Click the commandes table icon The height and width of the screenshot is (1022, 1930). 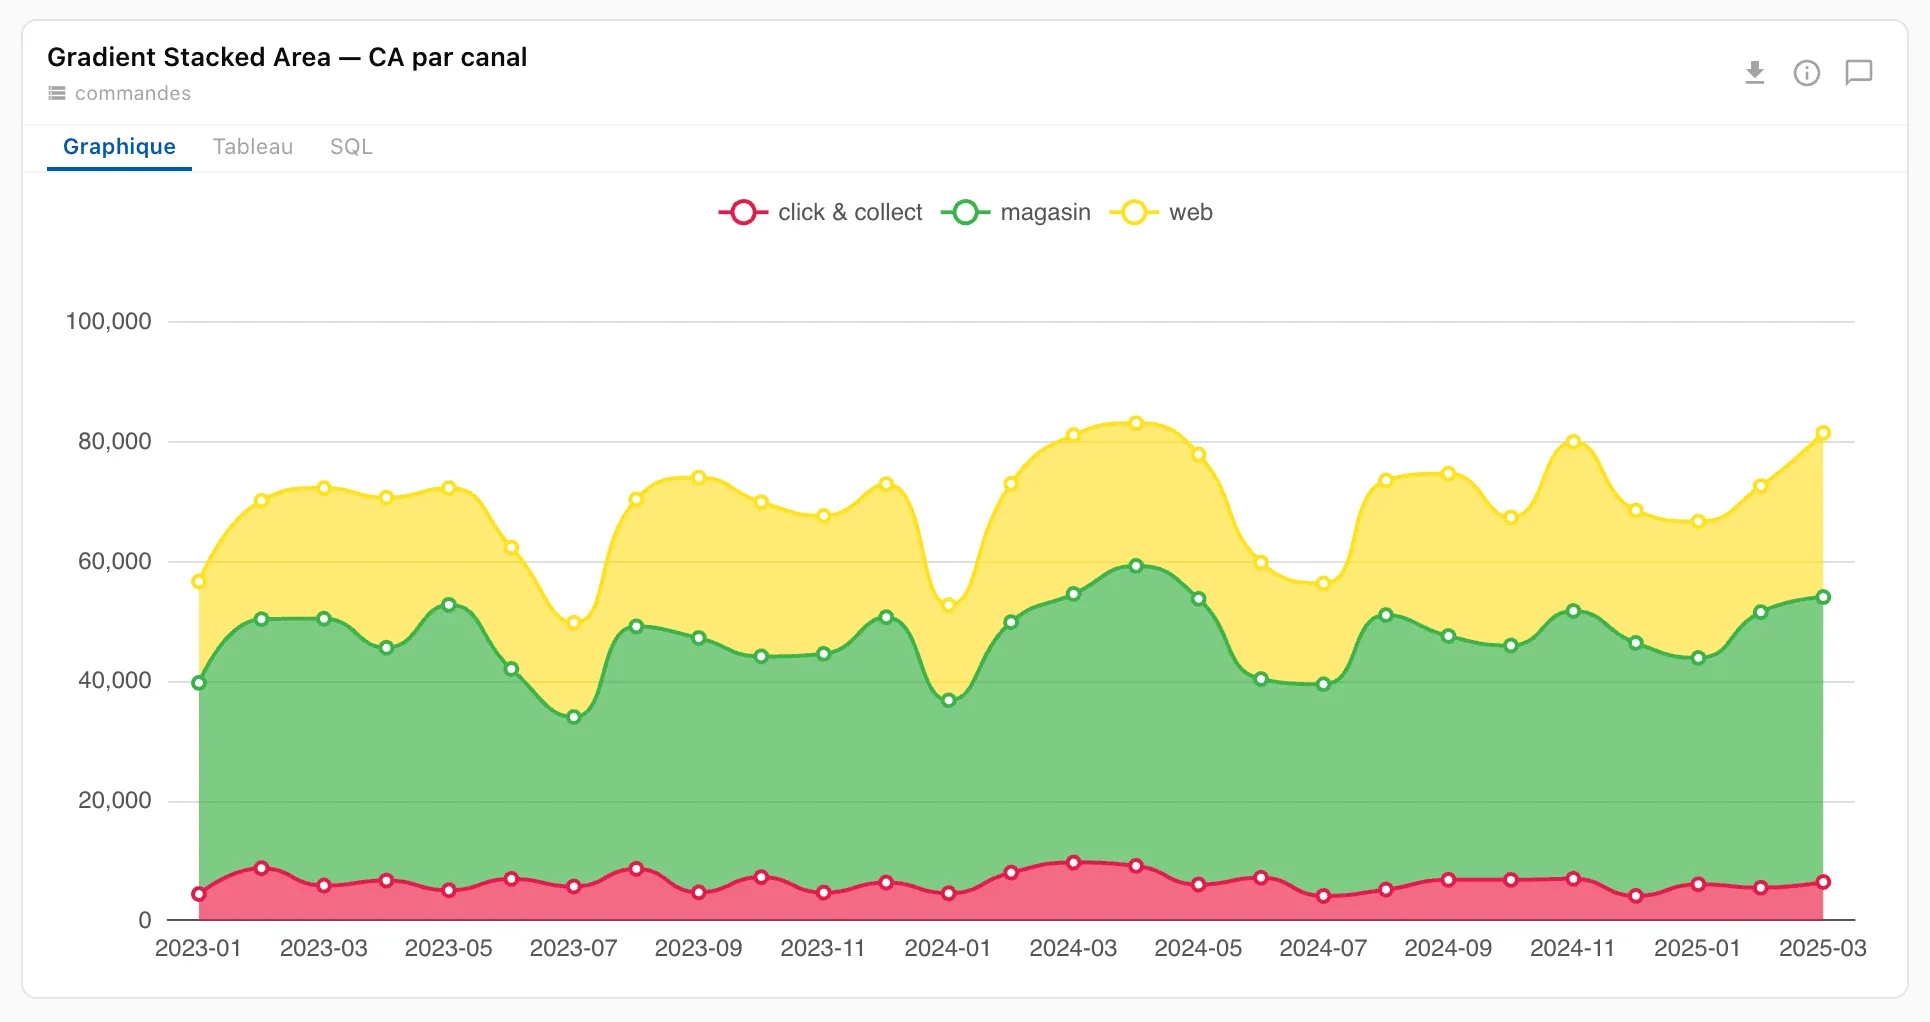[57, 93]
